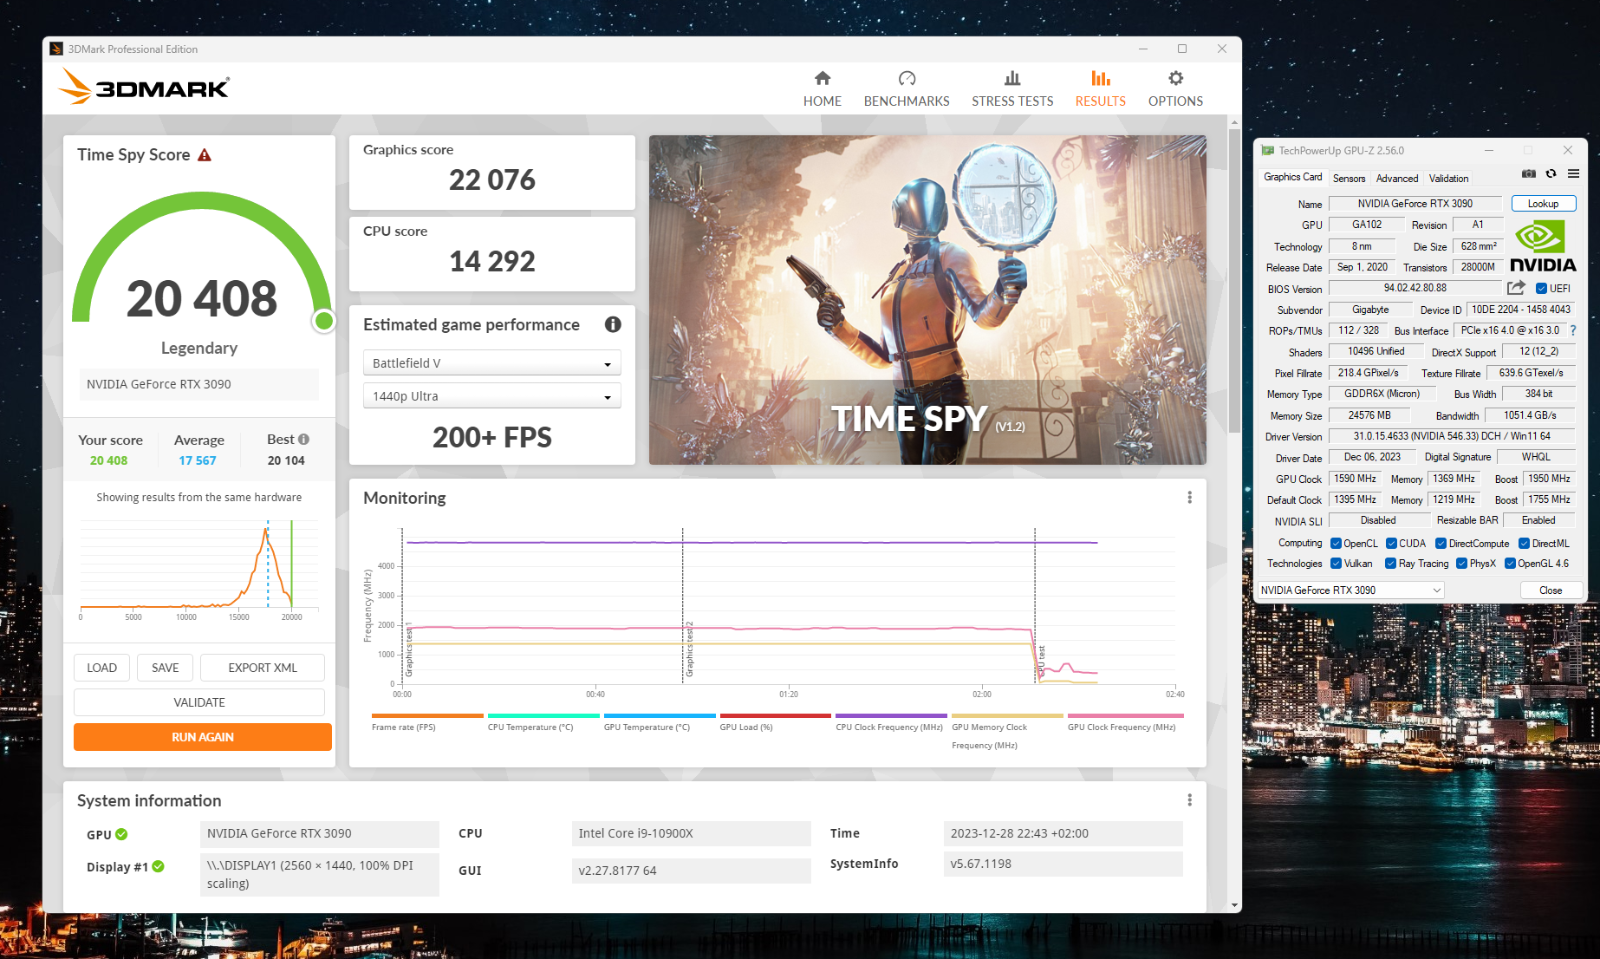Screen dimensions: 1600x959
Task: Click the Lookup button in GPU-Z
Action: click(x=1543, y=204)
